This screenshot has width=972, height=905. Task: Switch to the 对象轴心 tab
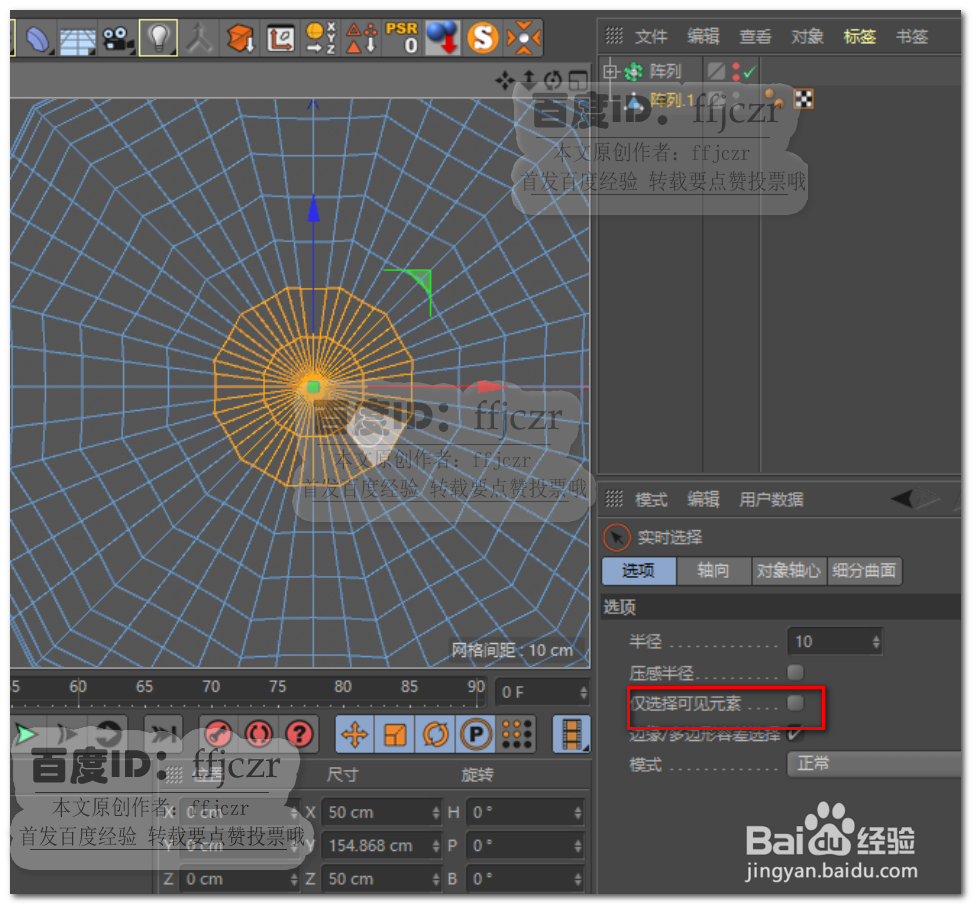click(x=789, y=571)
